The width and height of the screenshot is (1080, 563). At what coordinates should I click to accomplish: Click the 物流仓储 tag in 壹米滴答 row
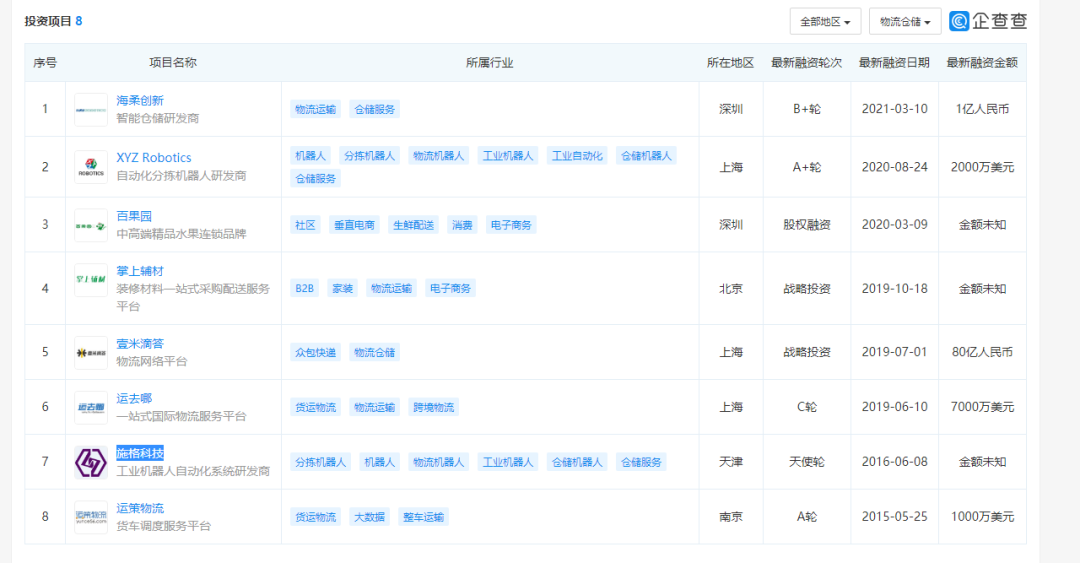click(375, 352)
